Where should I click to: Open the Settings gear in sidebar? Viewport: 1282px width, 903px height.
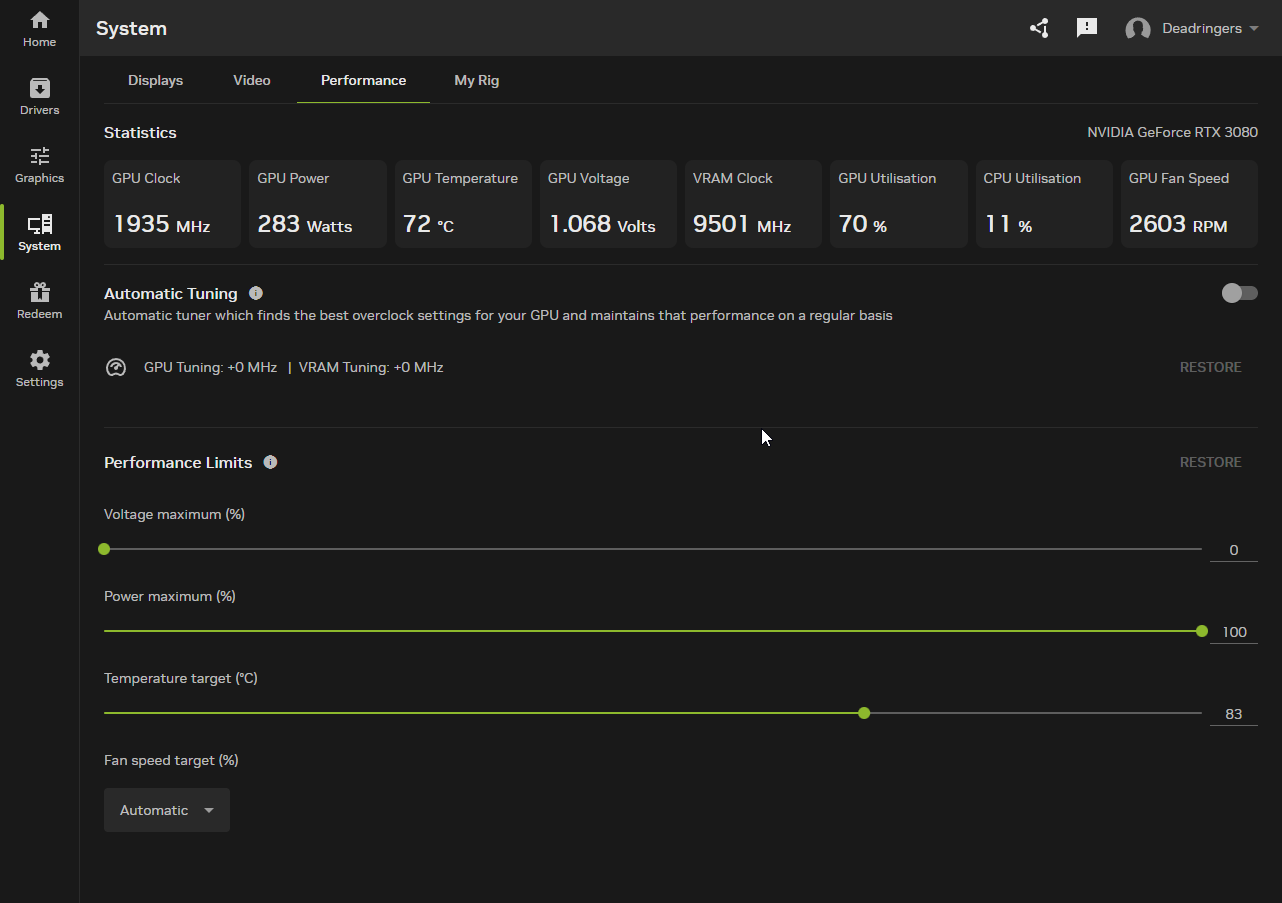tap(39, 369)
